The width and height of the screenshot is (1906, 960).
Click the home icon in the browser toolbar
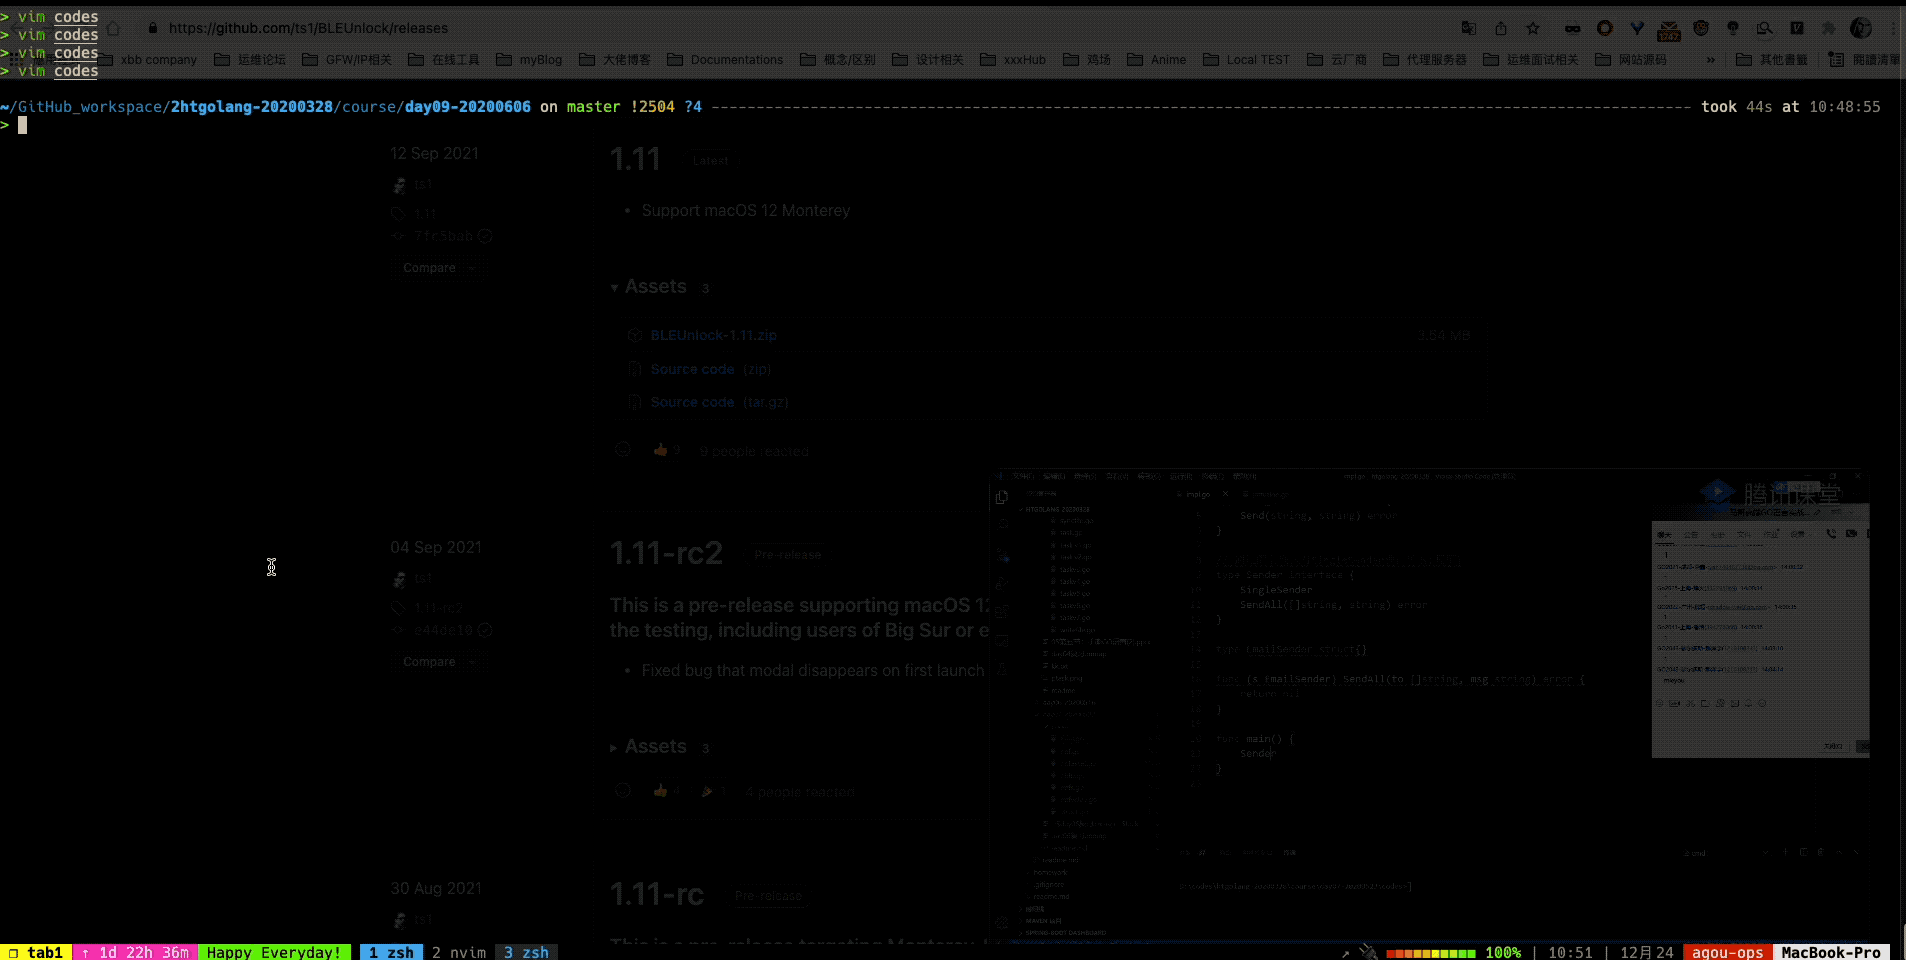(113, 28)
